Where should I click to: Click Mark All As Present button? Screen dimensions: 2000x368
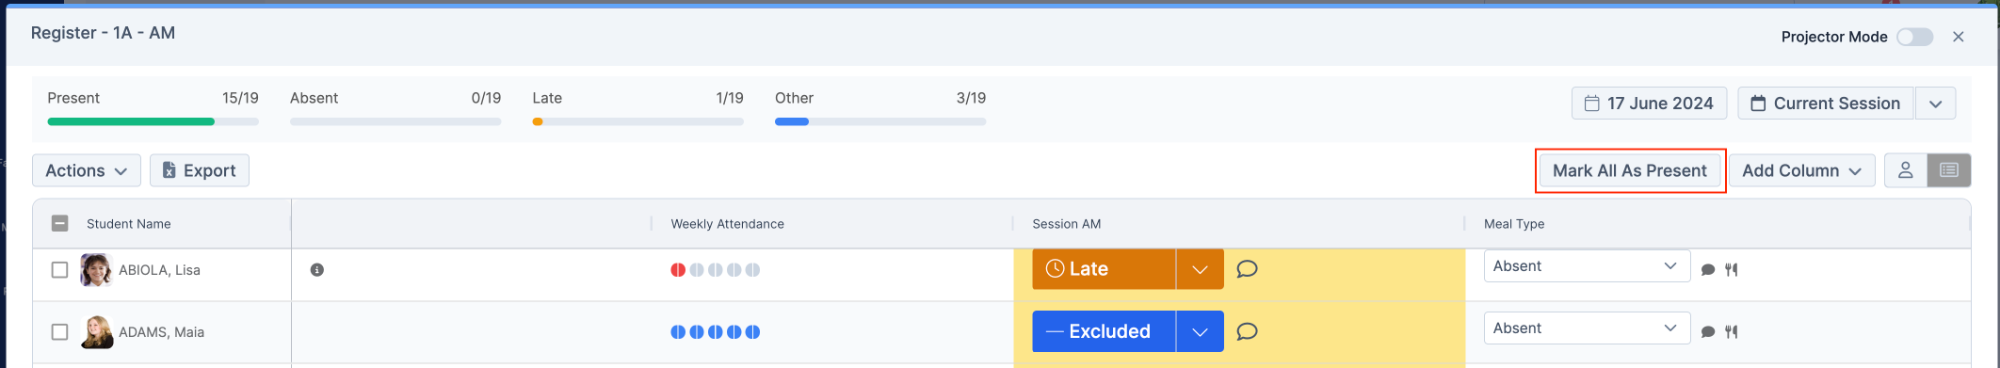(1630, 171)
